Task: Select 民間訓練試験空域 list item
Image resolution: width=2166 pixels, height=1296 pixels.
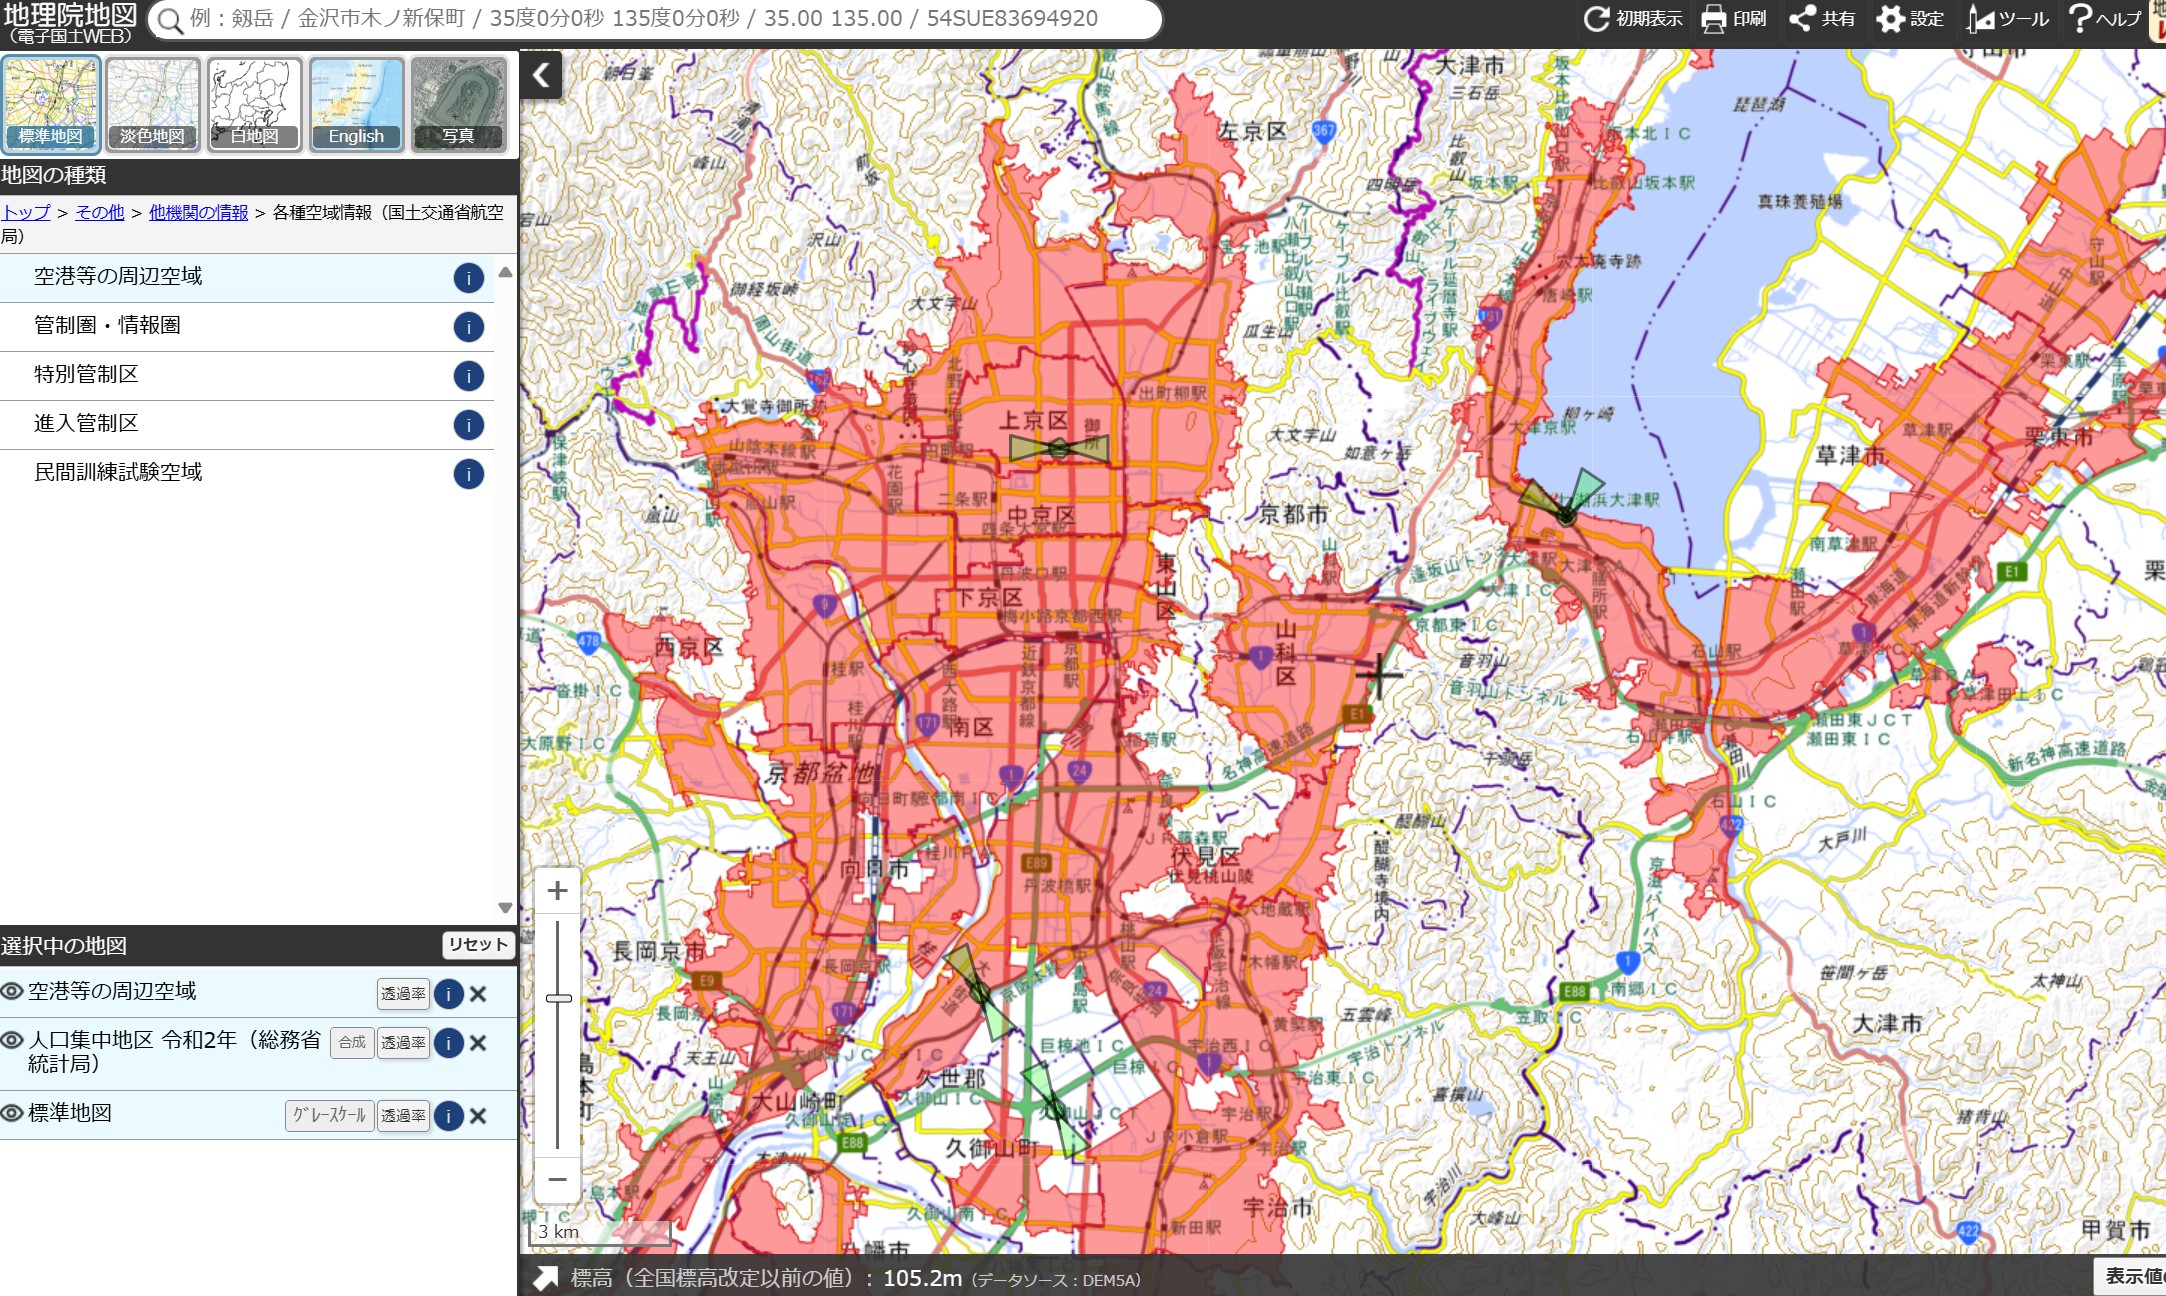Action: point(118,473)
